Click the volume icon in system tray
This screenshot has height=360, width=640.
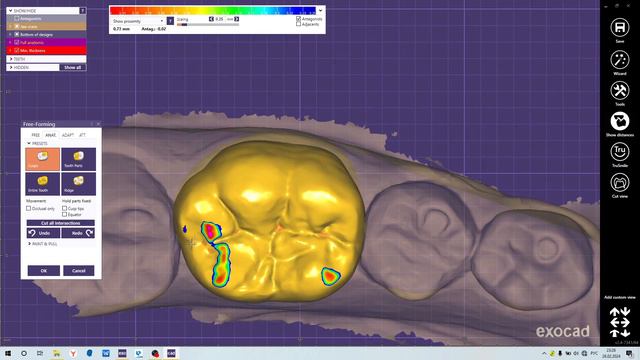(576, 353)
